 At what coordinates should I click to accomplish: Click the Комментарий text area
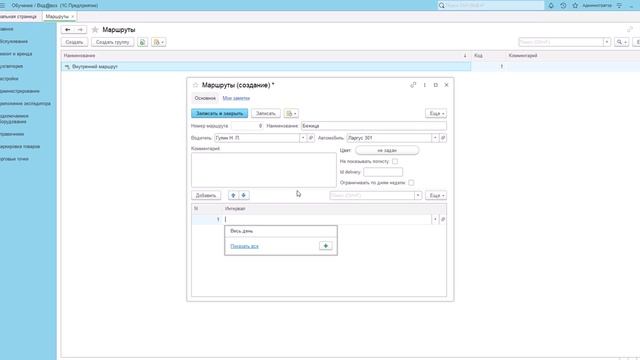264,170
